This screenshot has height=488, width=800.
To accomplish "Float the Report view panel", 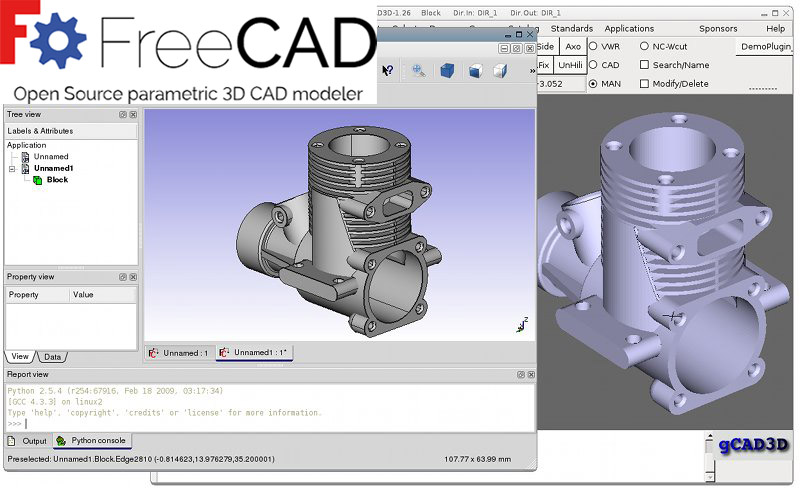I will tap(521, 374).
